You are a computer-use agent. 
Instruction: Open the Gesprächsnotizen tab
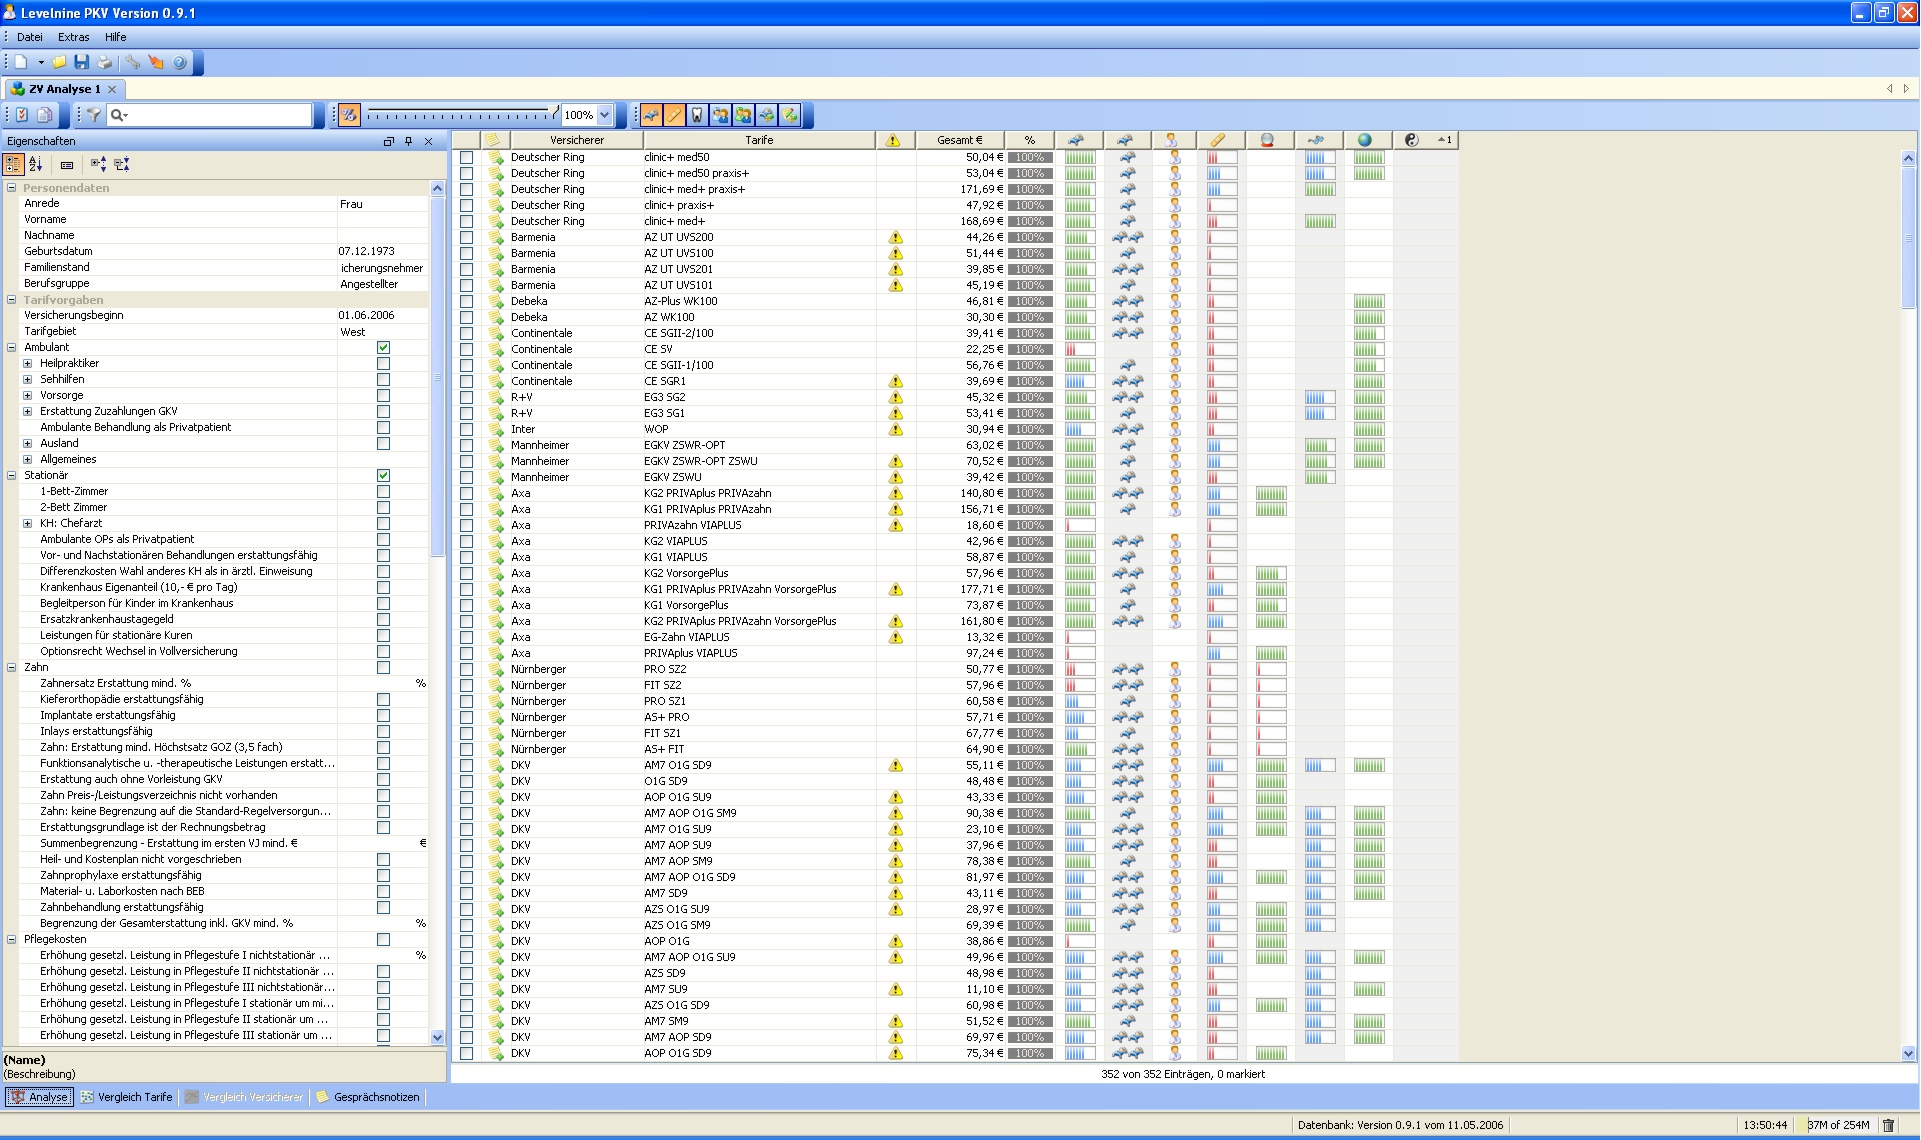point(368,1097)
